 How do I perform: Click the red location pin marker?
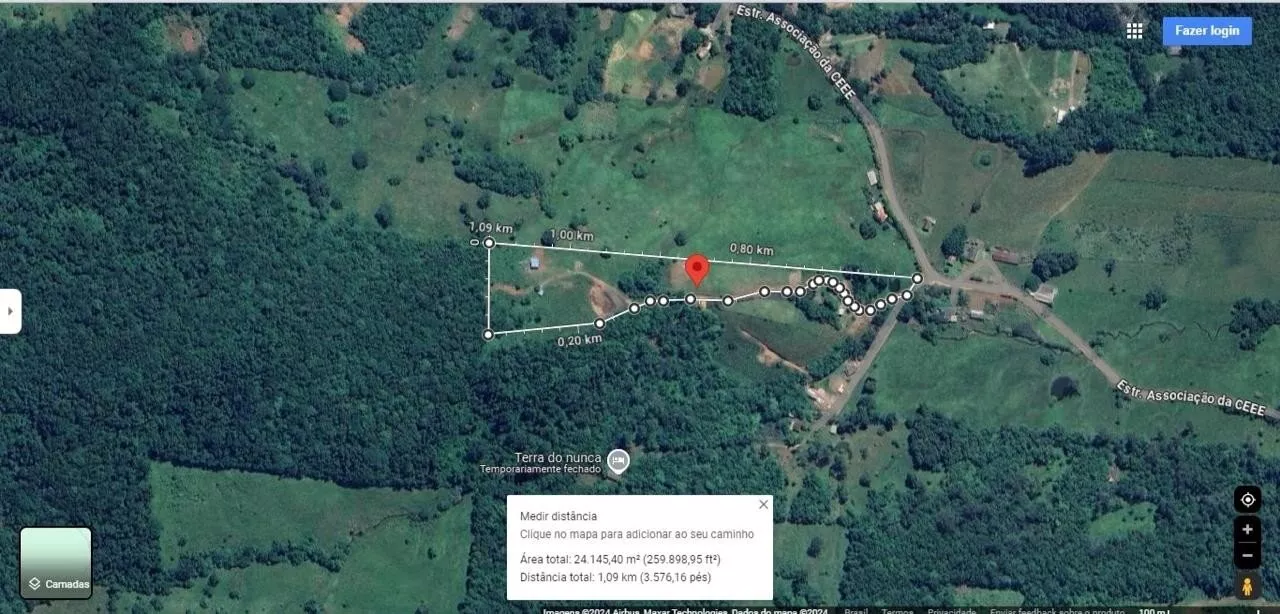click(x=697, y=269)
